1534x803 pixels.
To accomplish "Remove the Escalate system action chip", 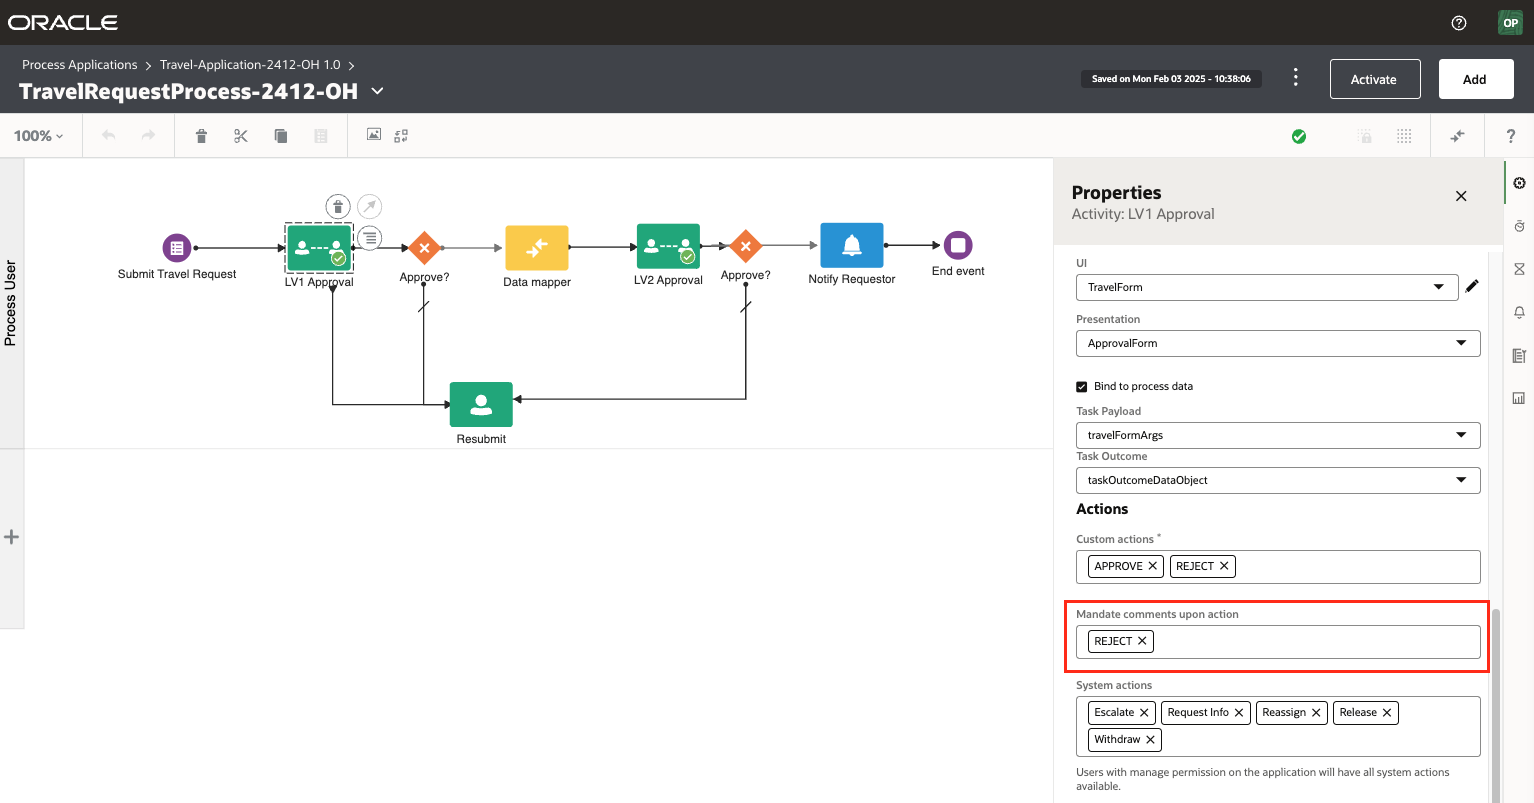I will pos(1144,712).
